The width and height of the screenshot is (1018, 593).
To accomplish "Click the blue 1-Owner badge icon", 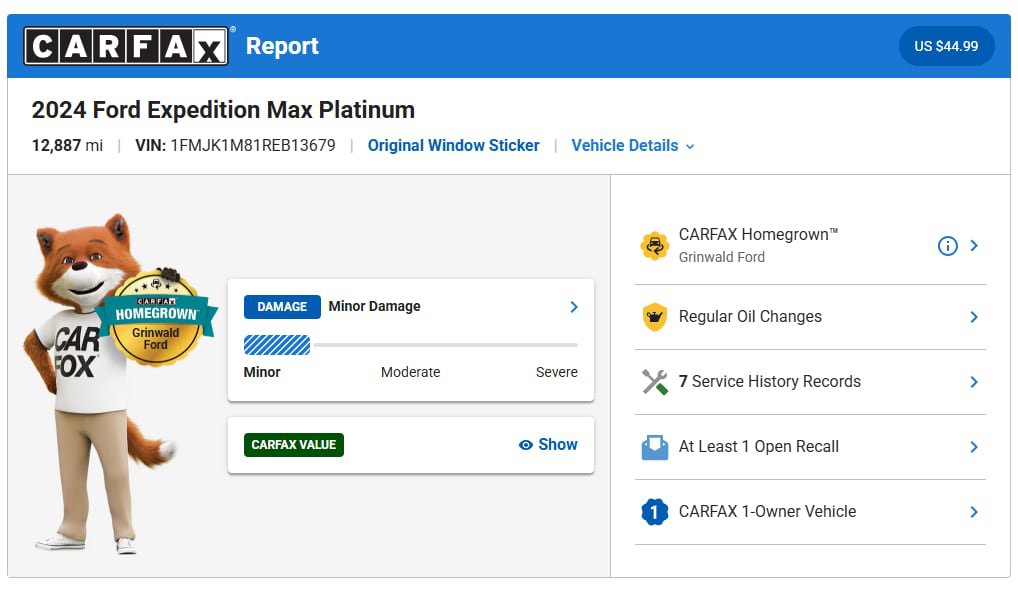I will pyautogui.click(x=654, y=512).
